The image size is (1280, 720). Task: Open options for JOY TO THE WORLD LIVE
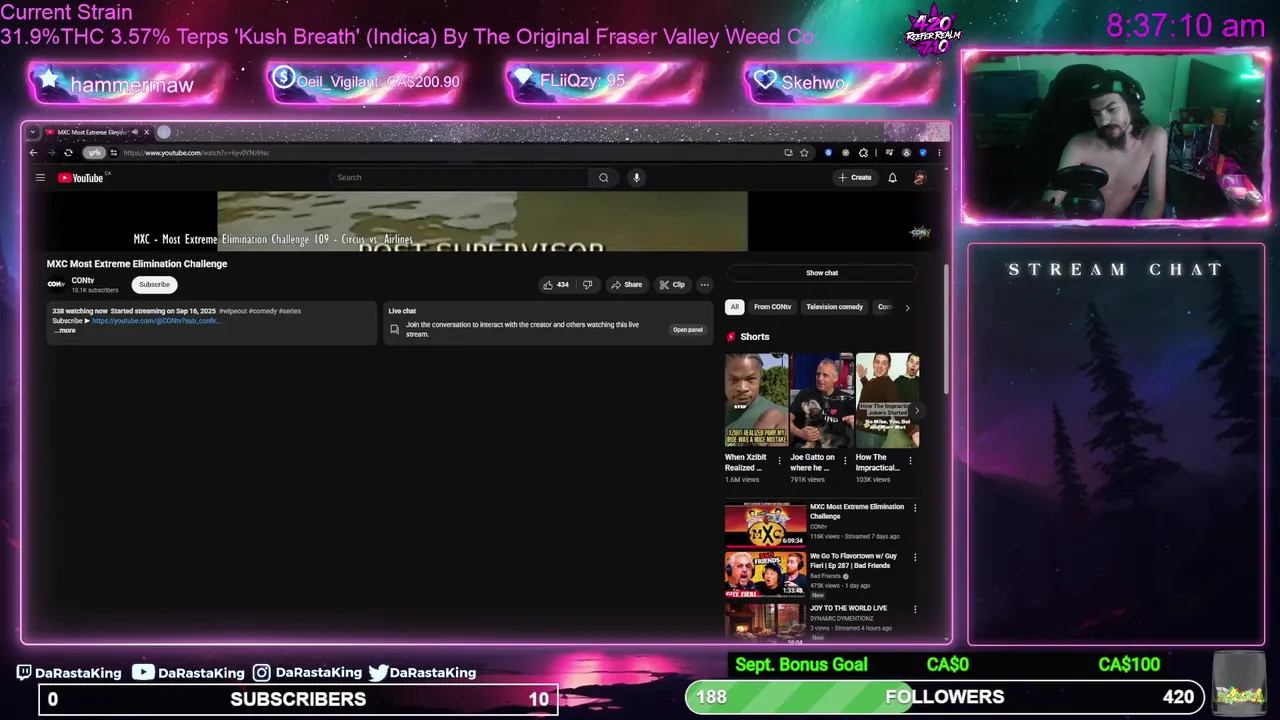click(915, 609)
